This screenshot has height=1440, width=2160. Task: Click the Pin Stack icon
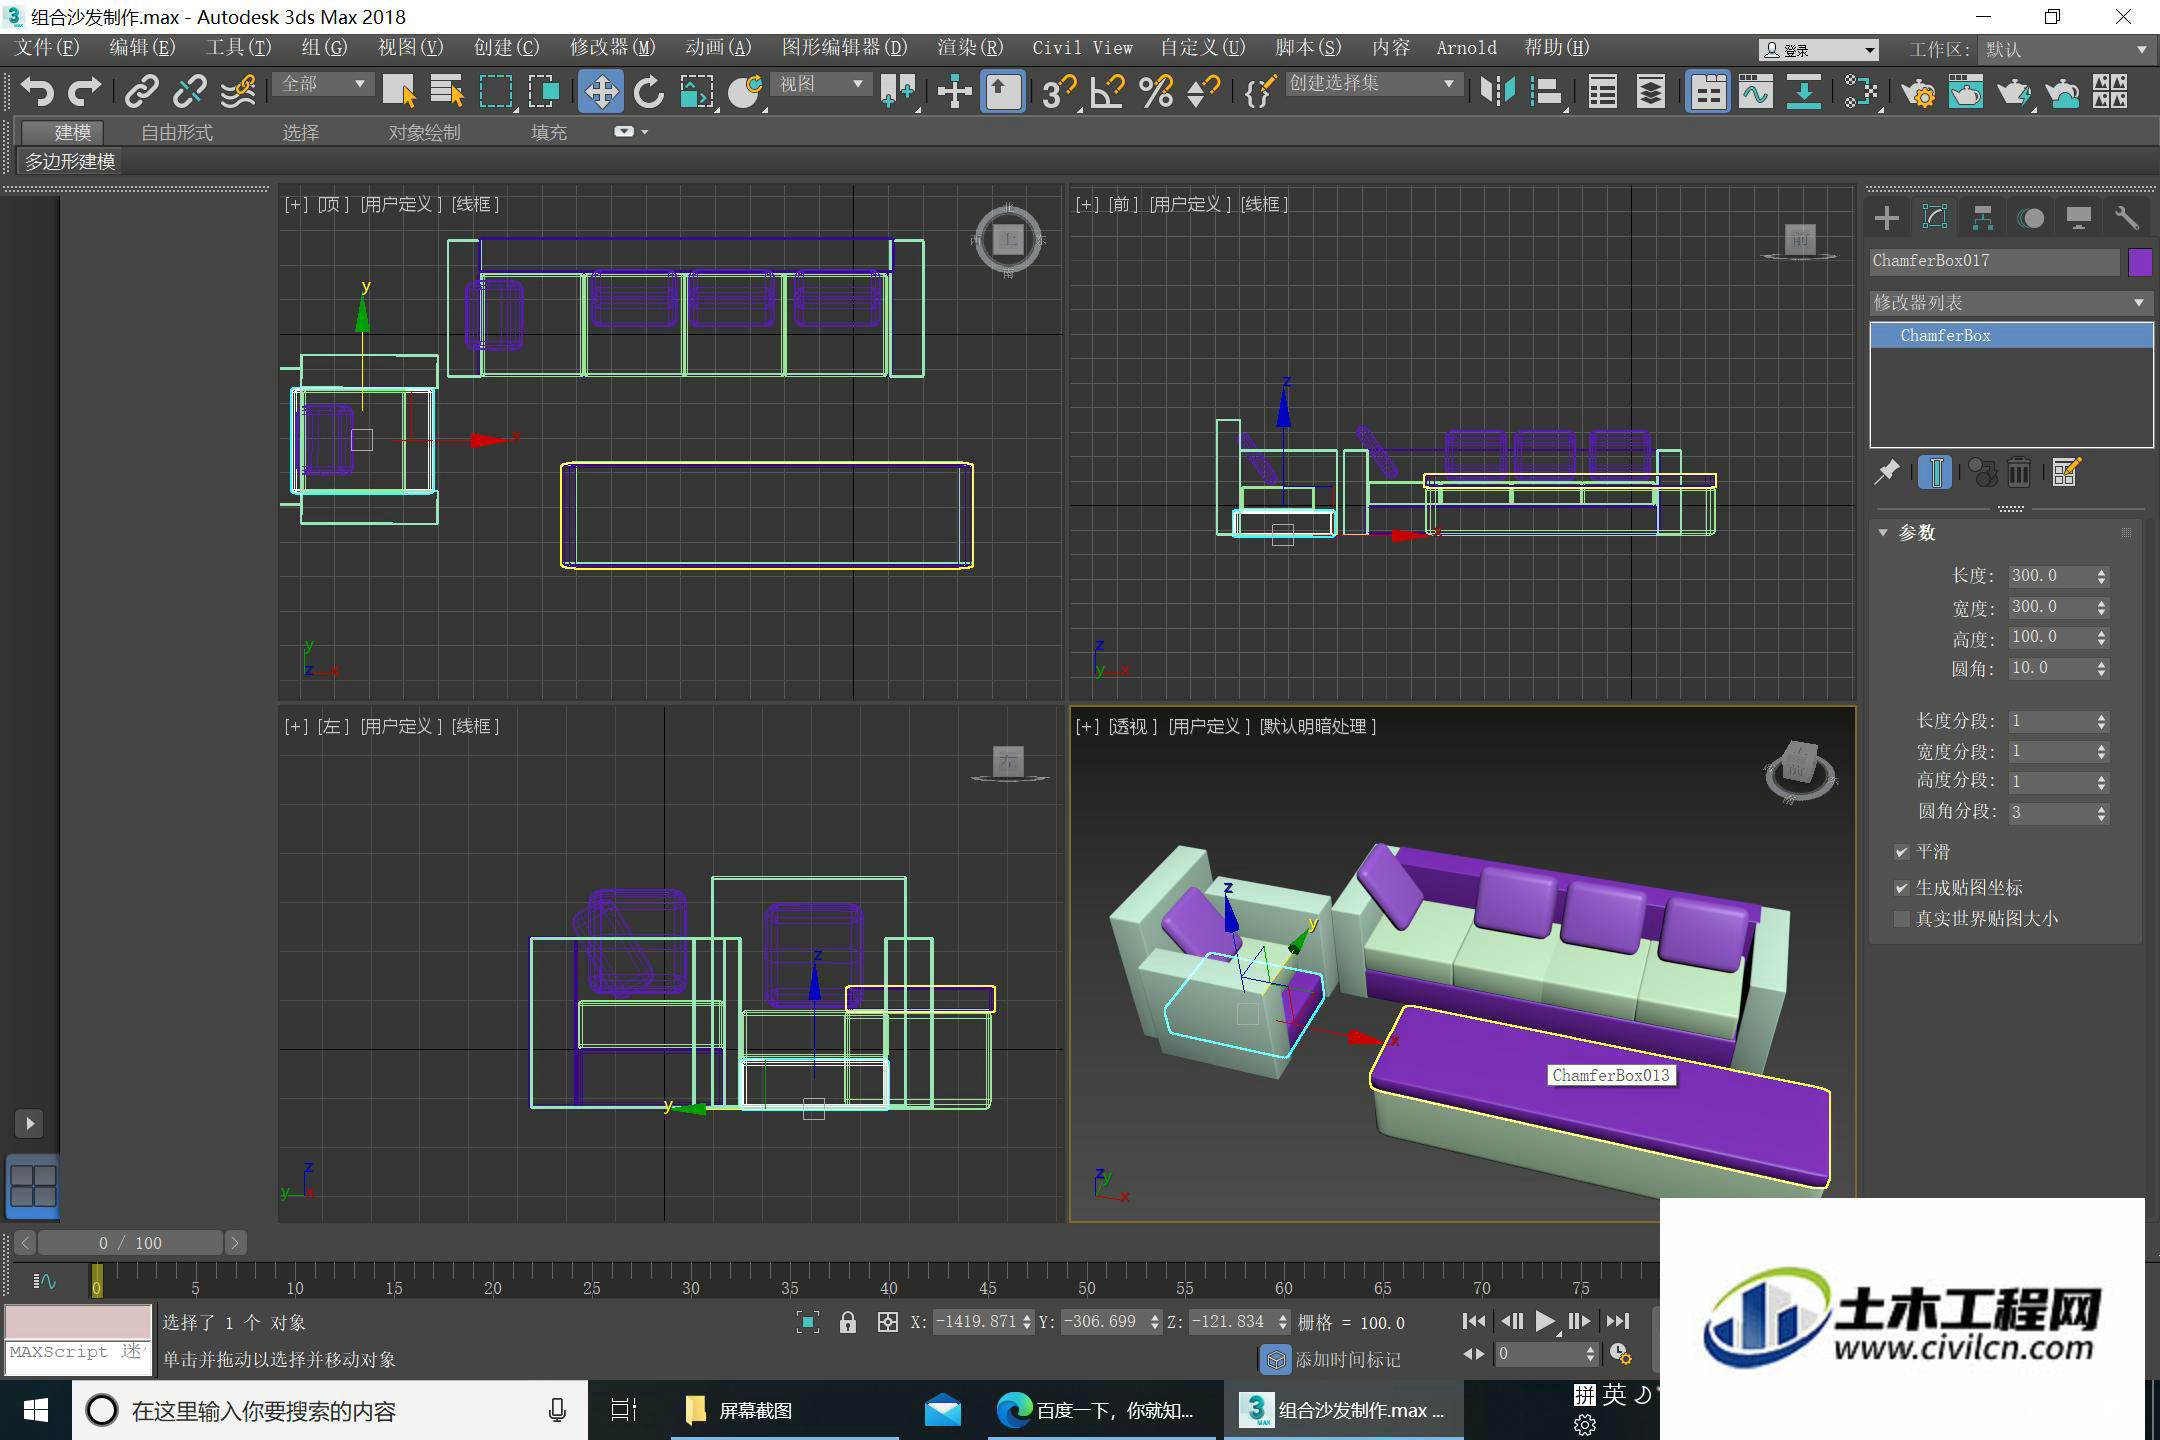[x=1886, y=472]
